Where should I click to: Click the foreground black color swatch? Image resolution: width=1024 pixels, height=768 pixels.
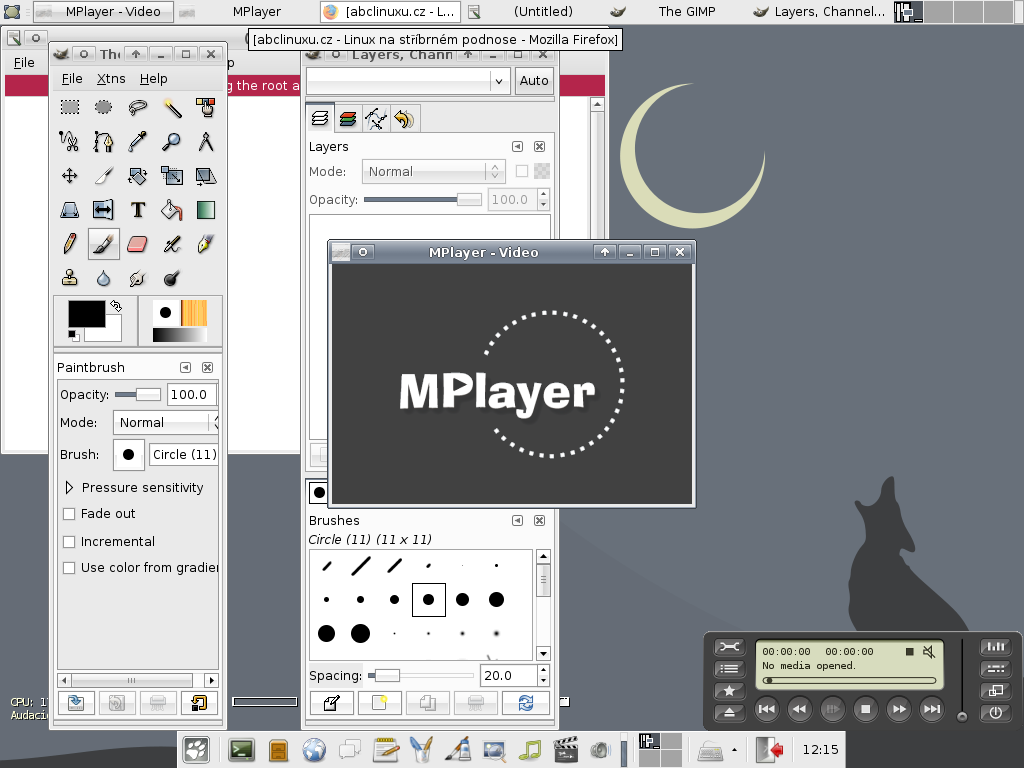tap(86, 314)
